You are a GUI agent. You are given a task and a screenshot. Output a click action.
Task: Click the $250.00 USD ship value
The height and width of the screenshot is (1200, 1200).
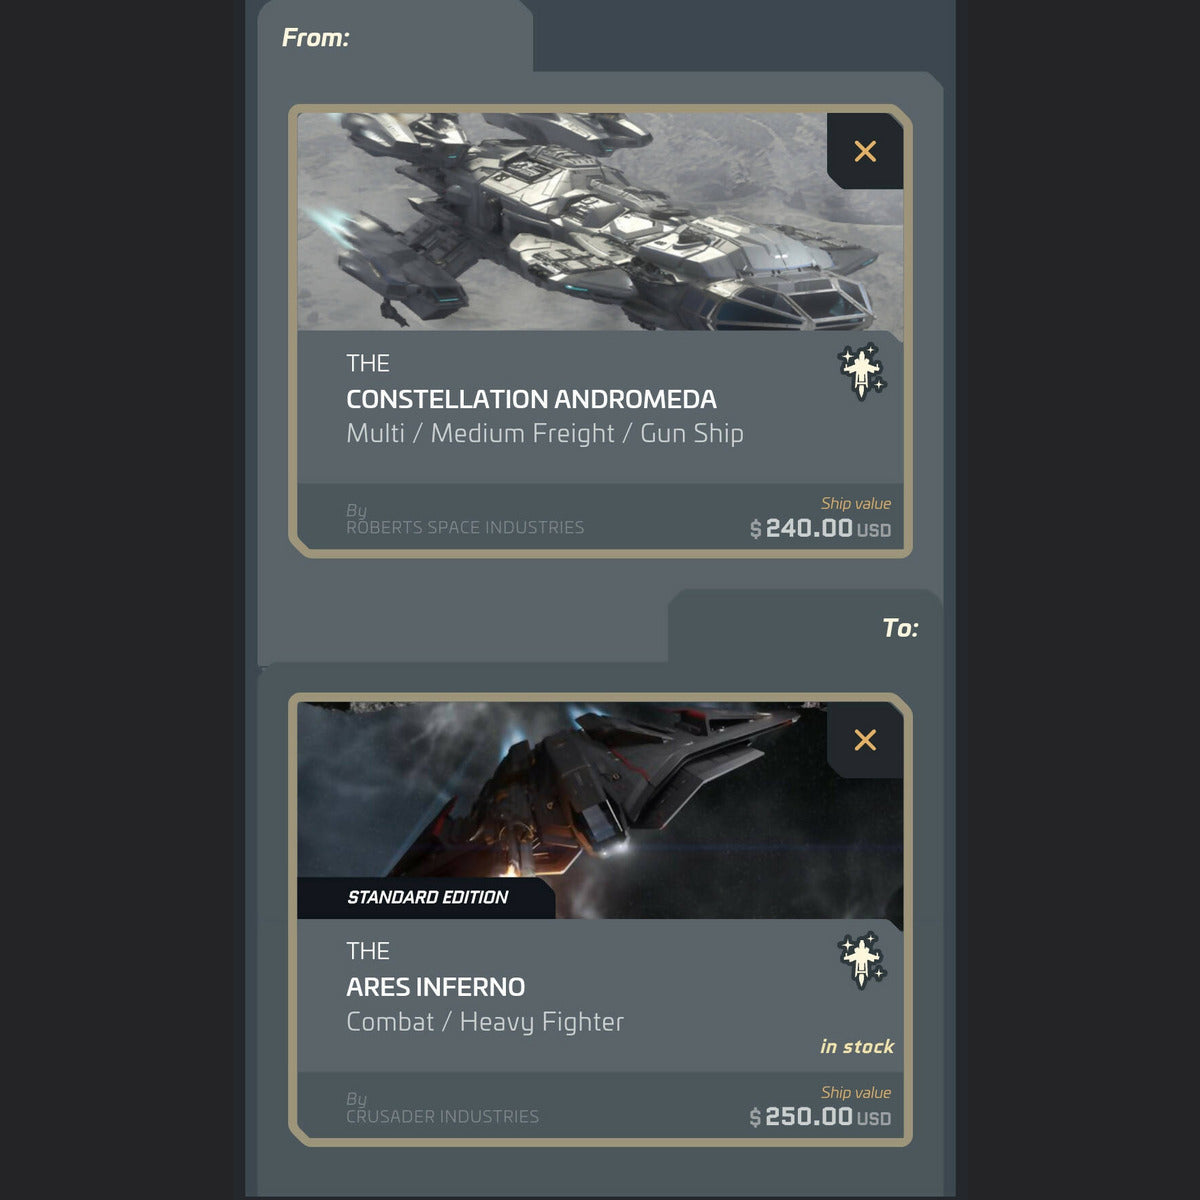click(820, 1117)
